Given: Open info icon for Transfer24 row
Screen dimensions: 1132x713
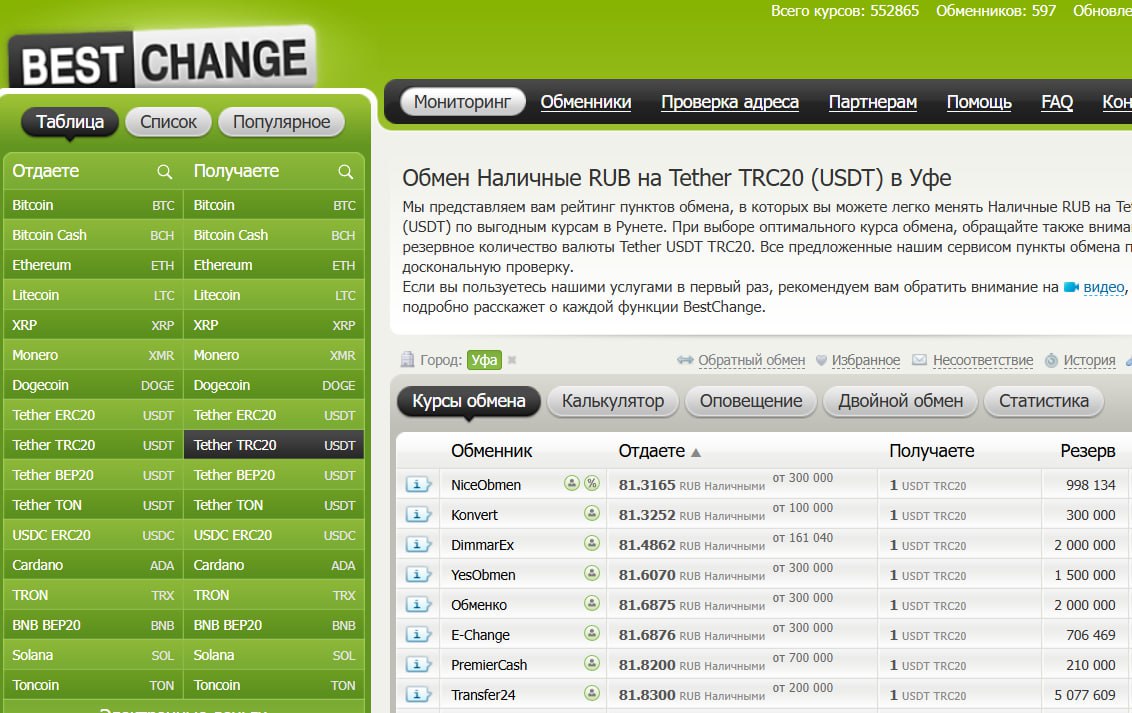Looking at the screenshot, I should pos(417,695).
